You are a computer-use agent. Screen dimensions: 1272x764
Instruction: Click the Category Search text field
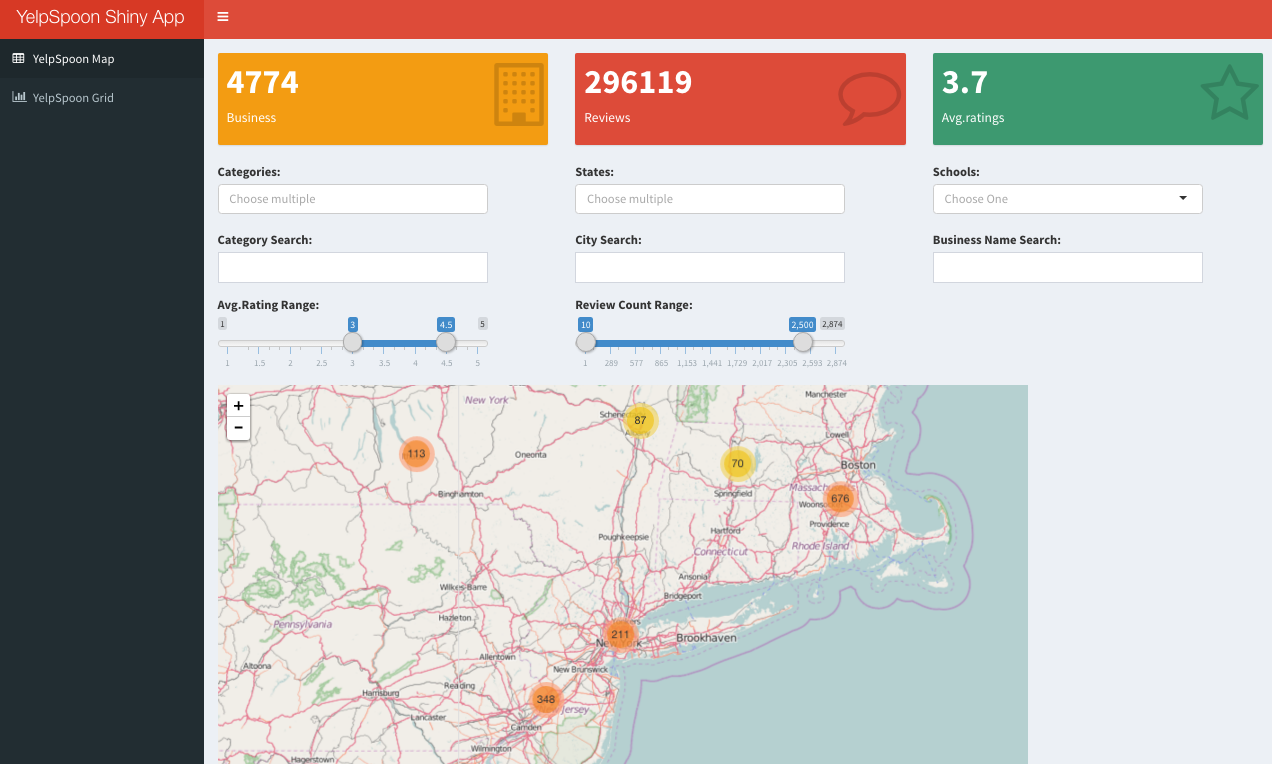click(352, 267)
